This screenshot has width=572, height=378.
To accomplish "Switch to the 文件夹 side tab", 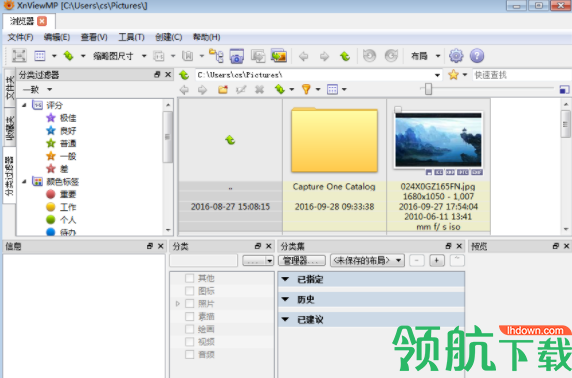I will coord(9,88).
